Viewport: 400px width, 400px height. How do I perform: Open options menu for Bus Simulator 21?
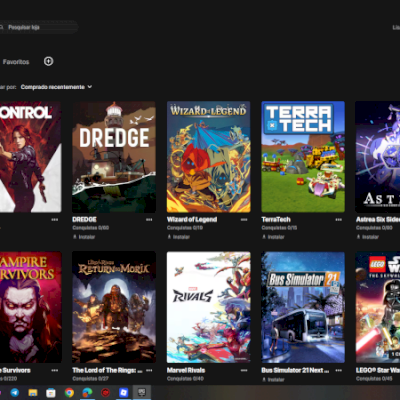click(339, 370)
